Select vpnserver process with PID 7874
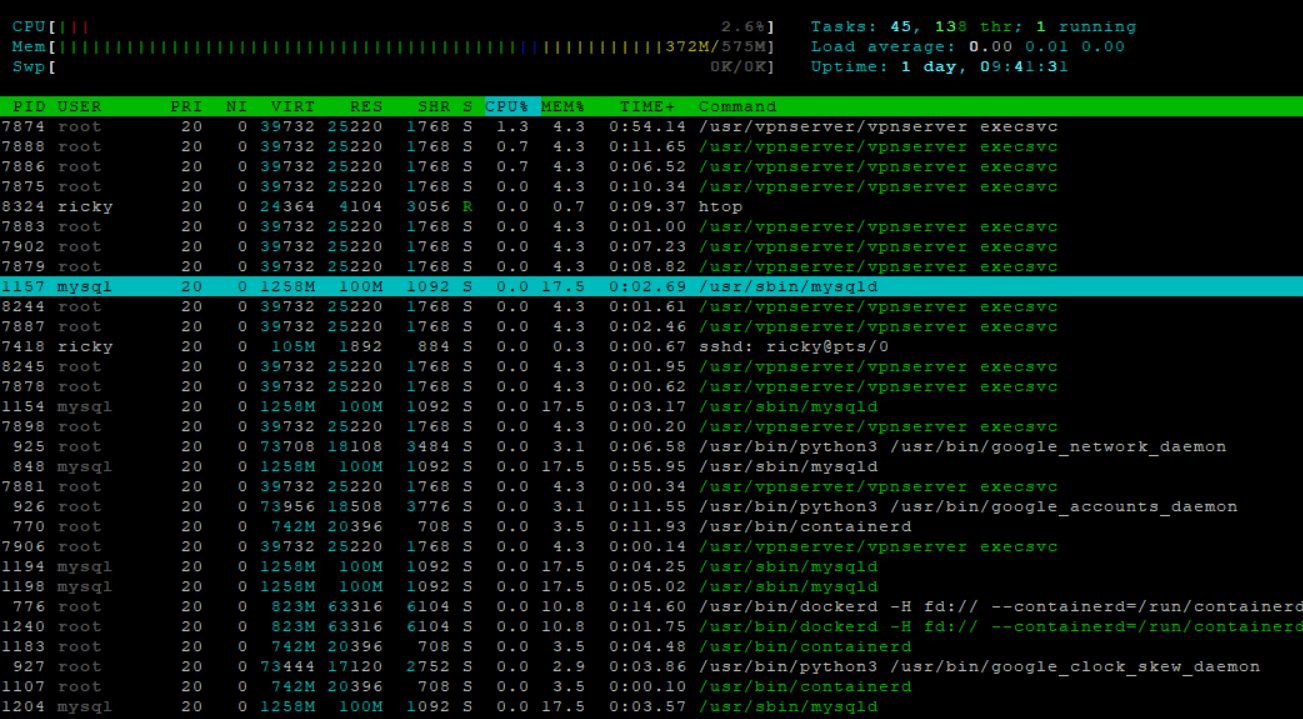The width and height of the screenshot is (1303, 719). 651,126
